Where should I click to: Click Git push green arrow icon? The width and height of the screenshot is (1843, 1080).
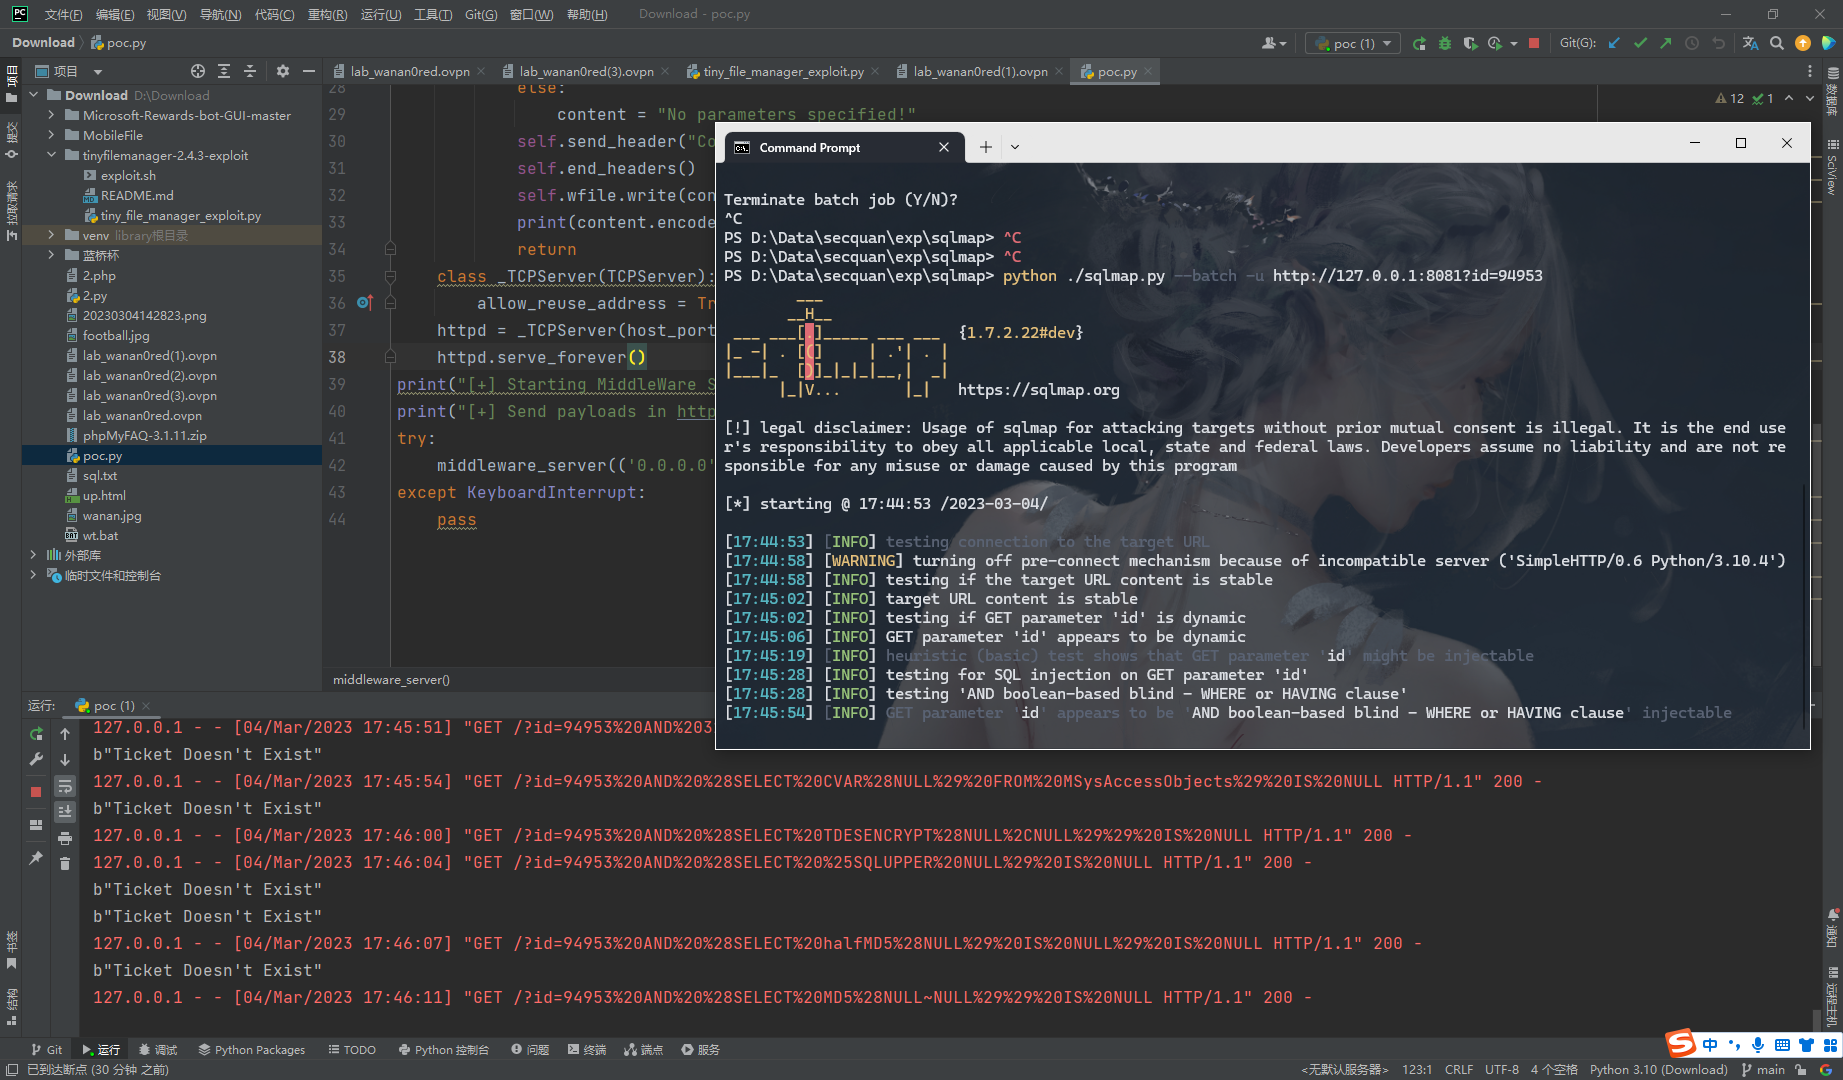pyautogui.click(x=1665, y=43)
